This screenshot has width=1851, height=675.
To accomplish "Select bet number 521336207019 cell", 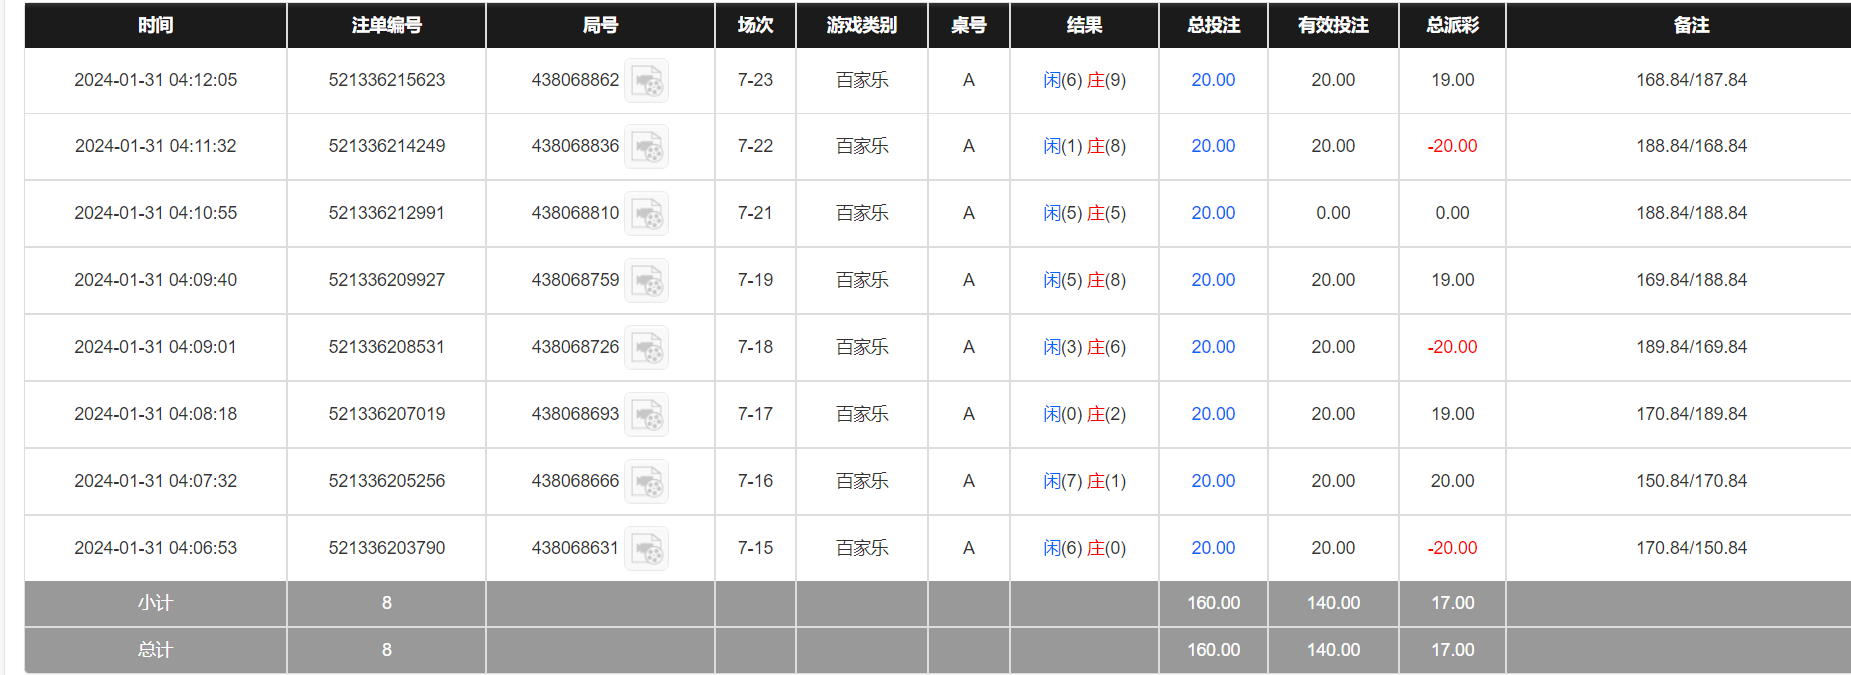I will [386, 414].
